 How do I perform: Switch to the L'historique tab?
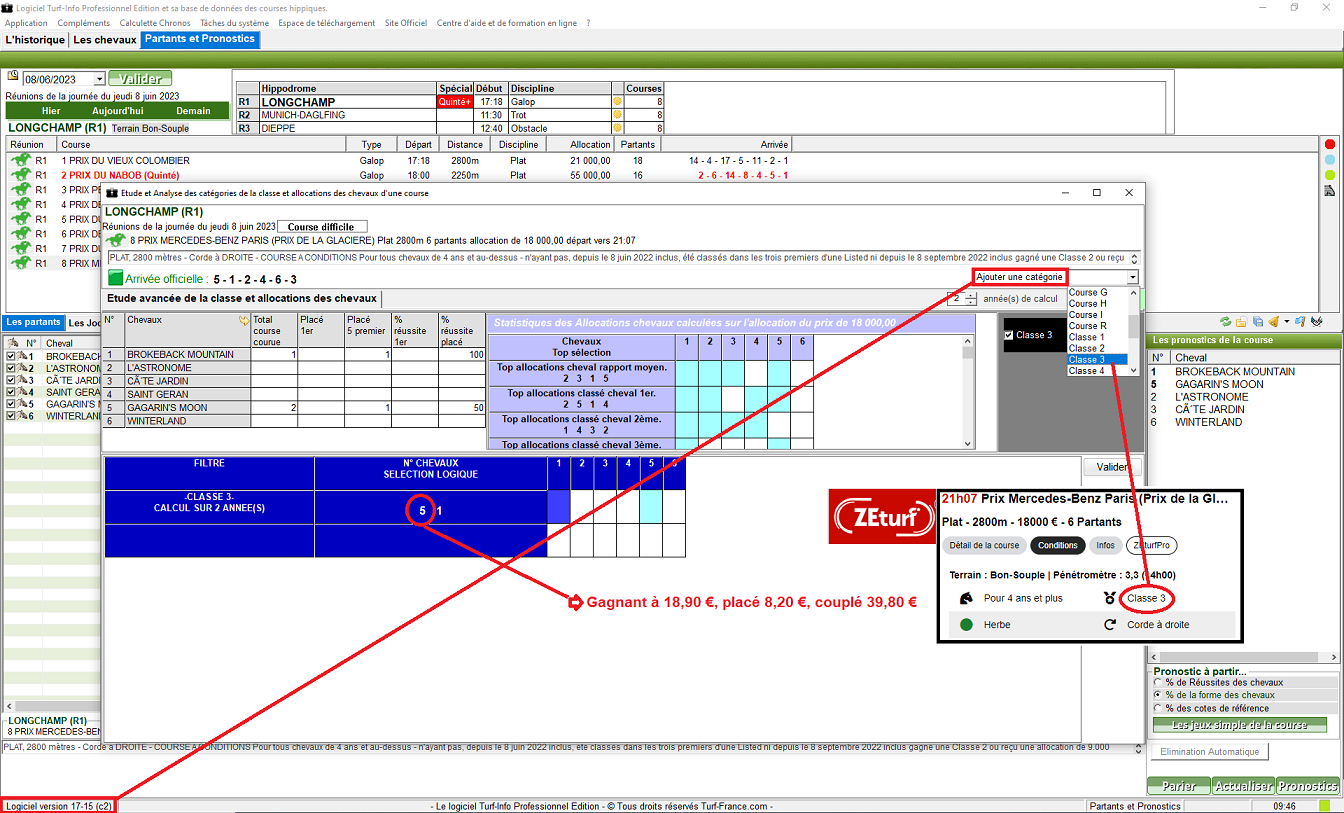pos(35,40)
